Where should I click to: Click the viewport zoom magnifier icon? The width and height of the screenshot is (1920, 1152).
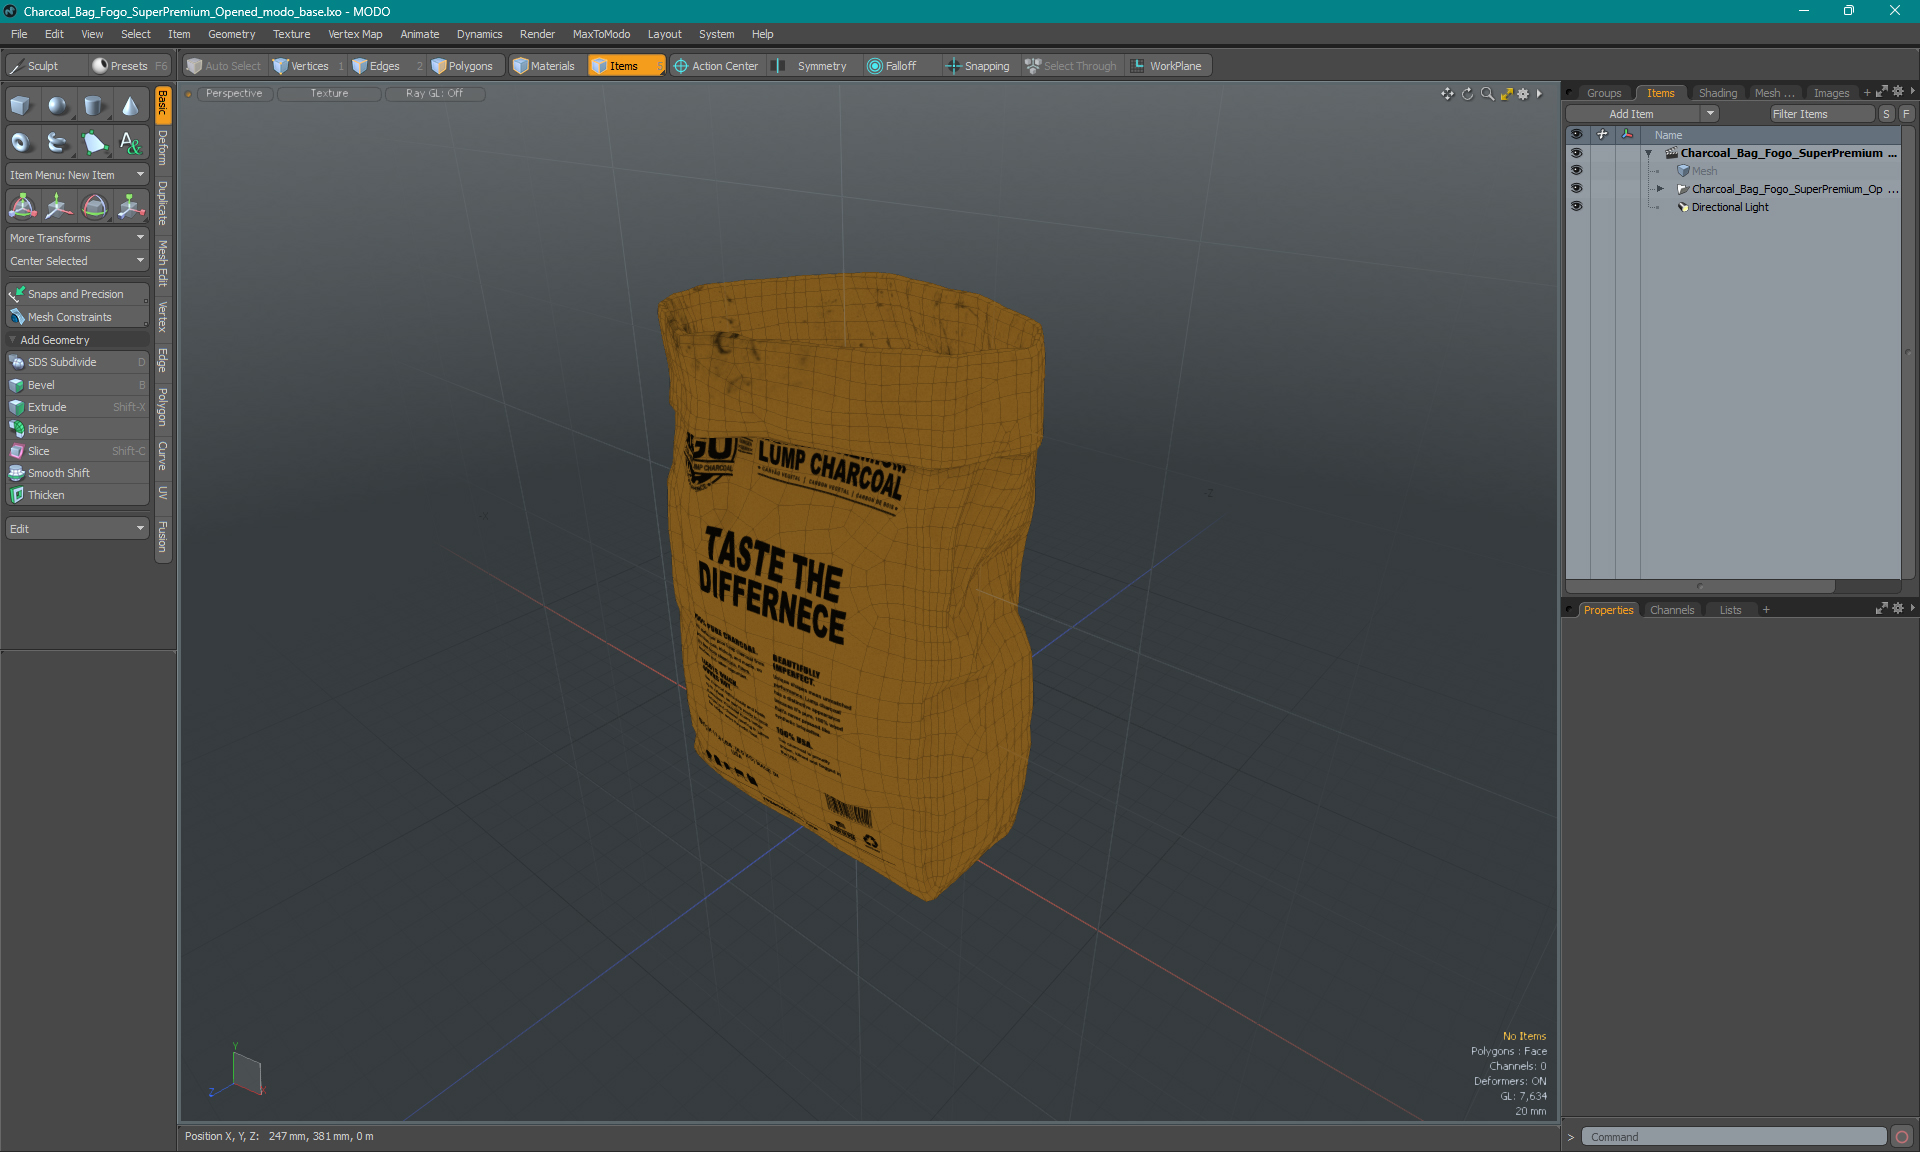point(1487,94)
